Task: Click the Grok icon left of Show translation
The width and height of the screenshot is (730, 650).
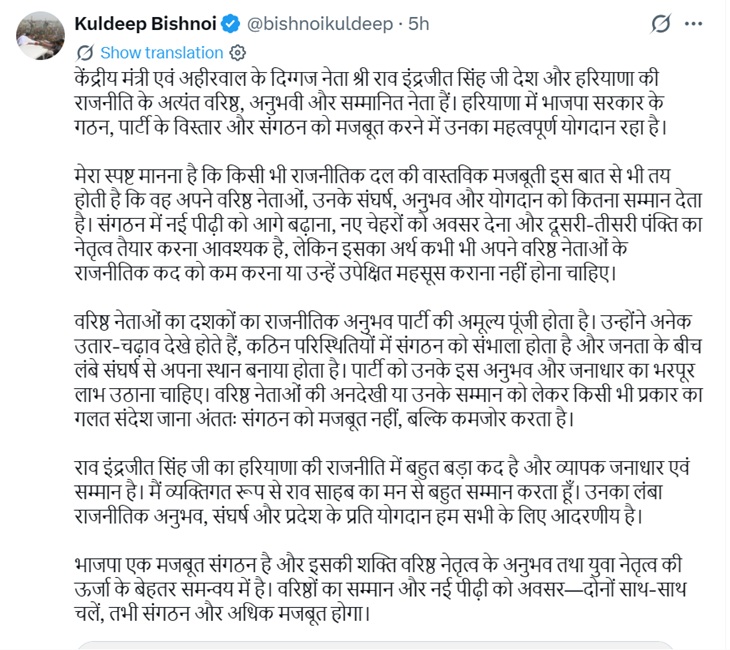Action: click(85, 53)
